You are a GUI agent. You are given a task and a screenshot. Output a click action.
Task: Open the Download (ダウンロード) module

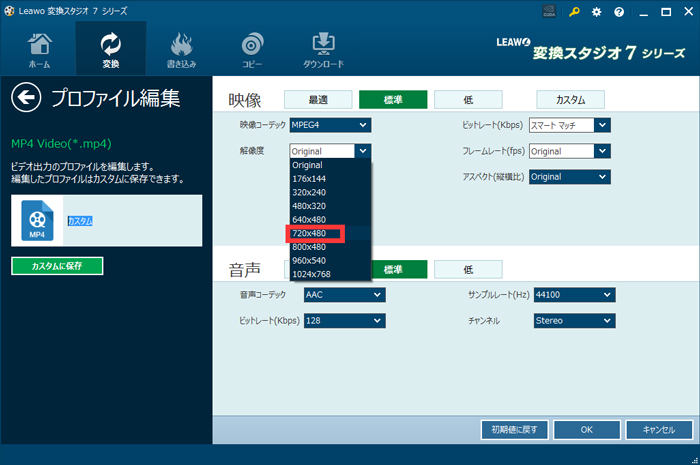(x=323, y=50)
